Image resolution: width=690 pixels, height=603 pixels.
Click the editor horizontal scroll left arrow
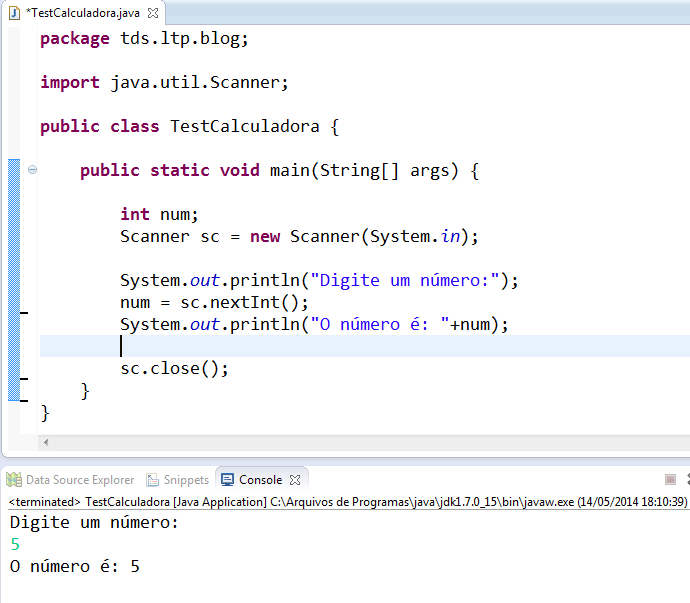(x=46, y=442)
